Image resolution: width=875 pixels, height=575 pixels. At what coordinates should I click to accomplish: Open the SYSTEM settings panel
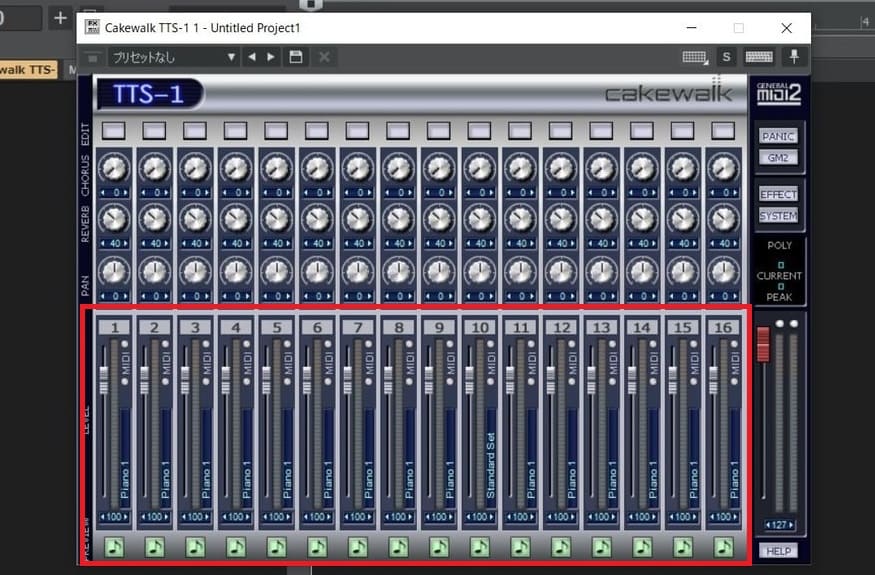tap(778, 215)
